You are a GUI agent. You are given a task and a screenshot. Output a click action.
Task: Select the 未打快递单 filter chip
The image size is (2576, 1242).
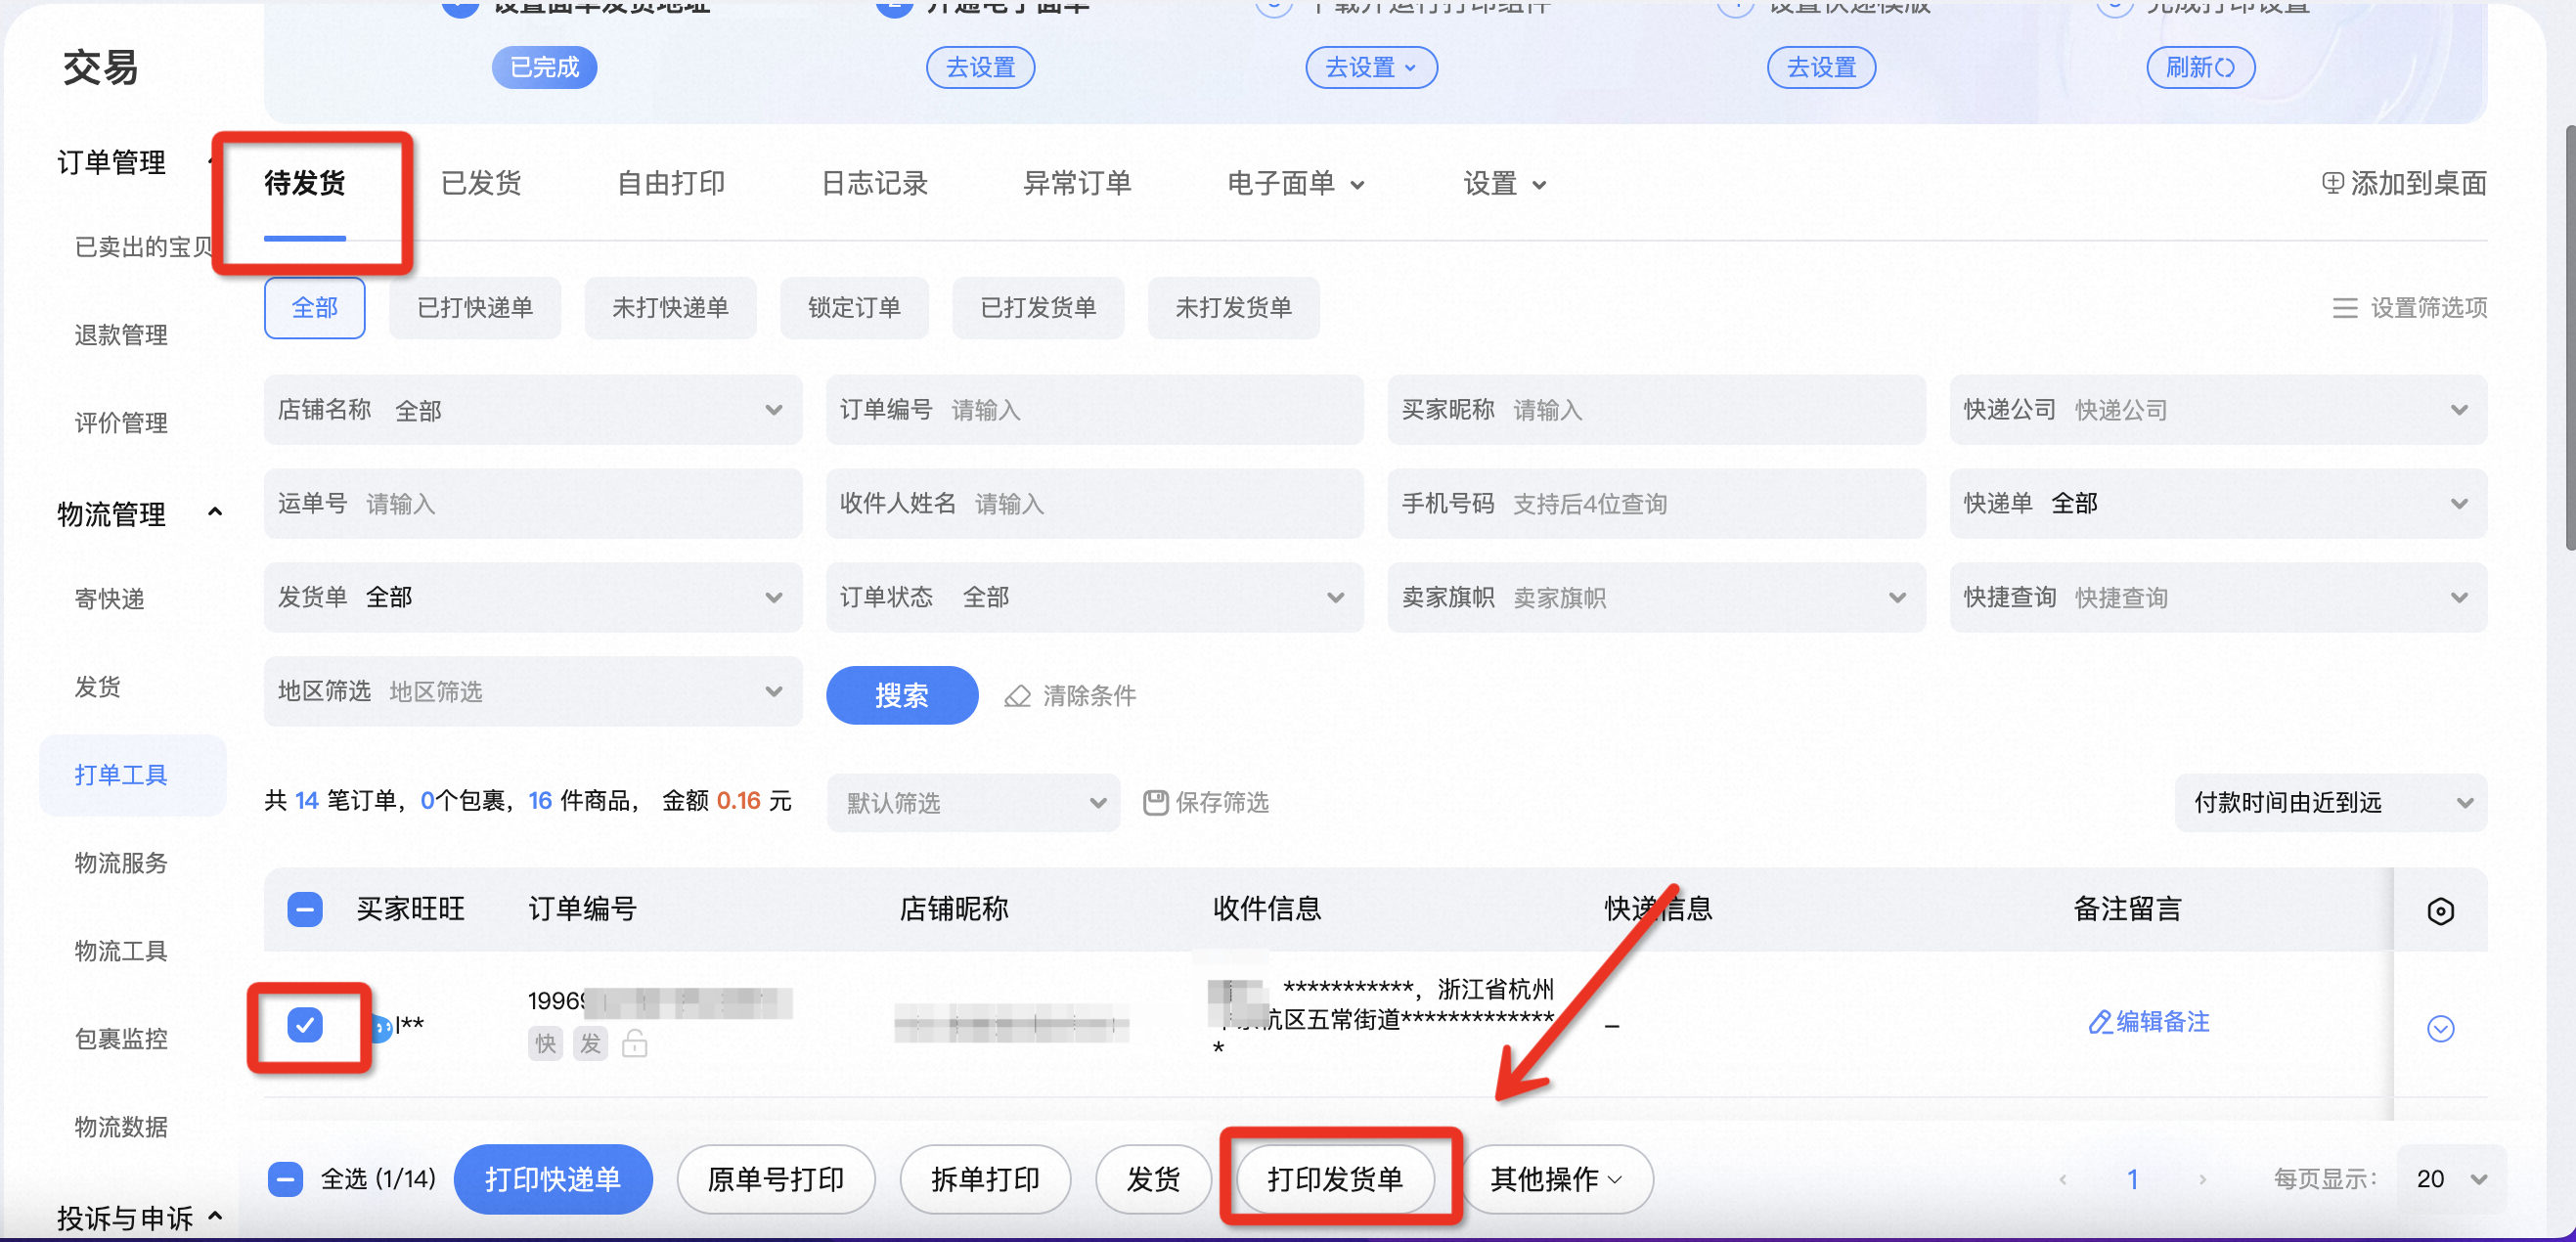[x=670, y=308]
